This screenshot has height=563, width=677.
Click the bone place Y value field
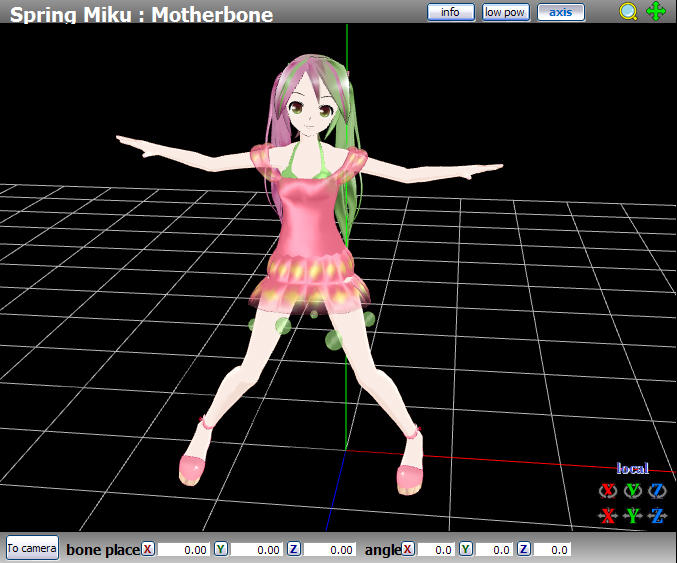coord(256,550)
